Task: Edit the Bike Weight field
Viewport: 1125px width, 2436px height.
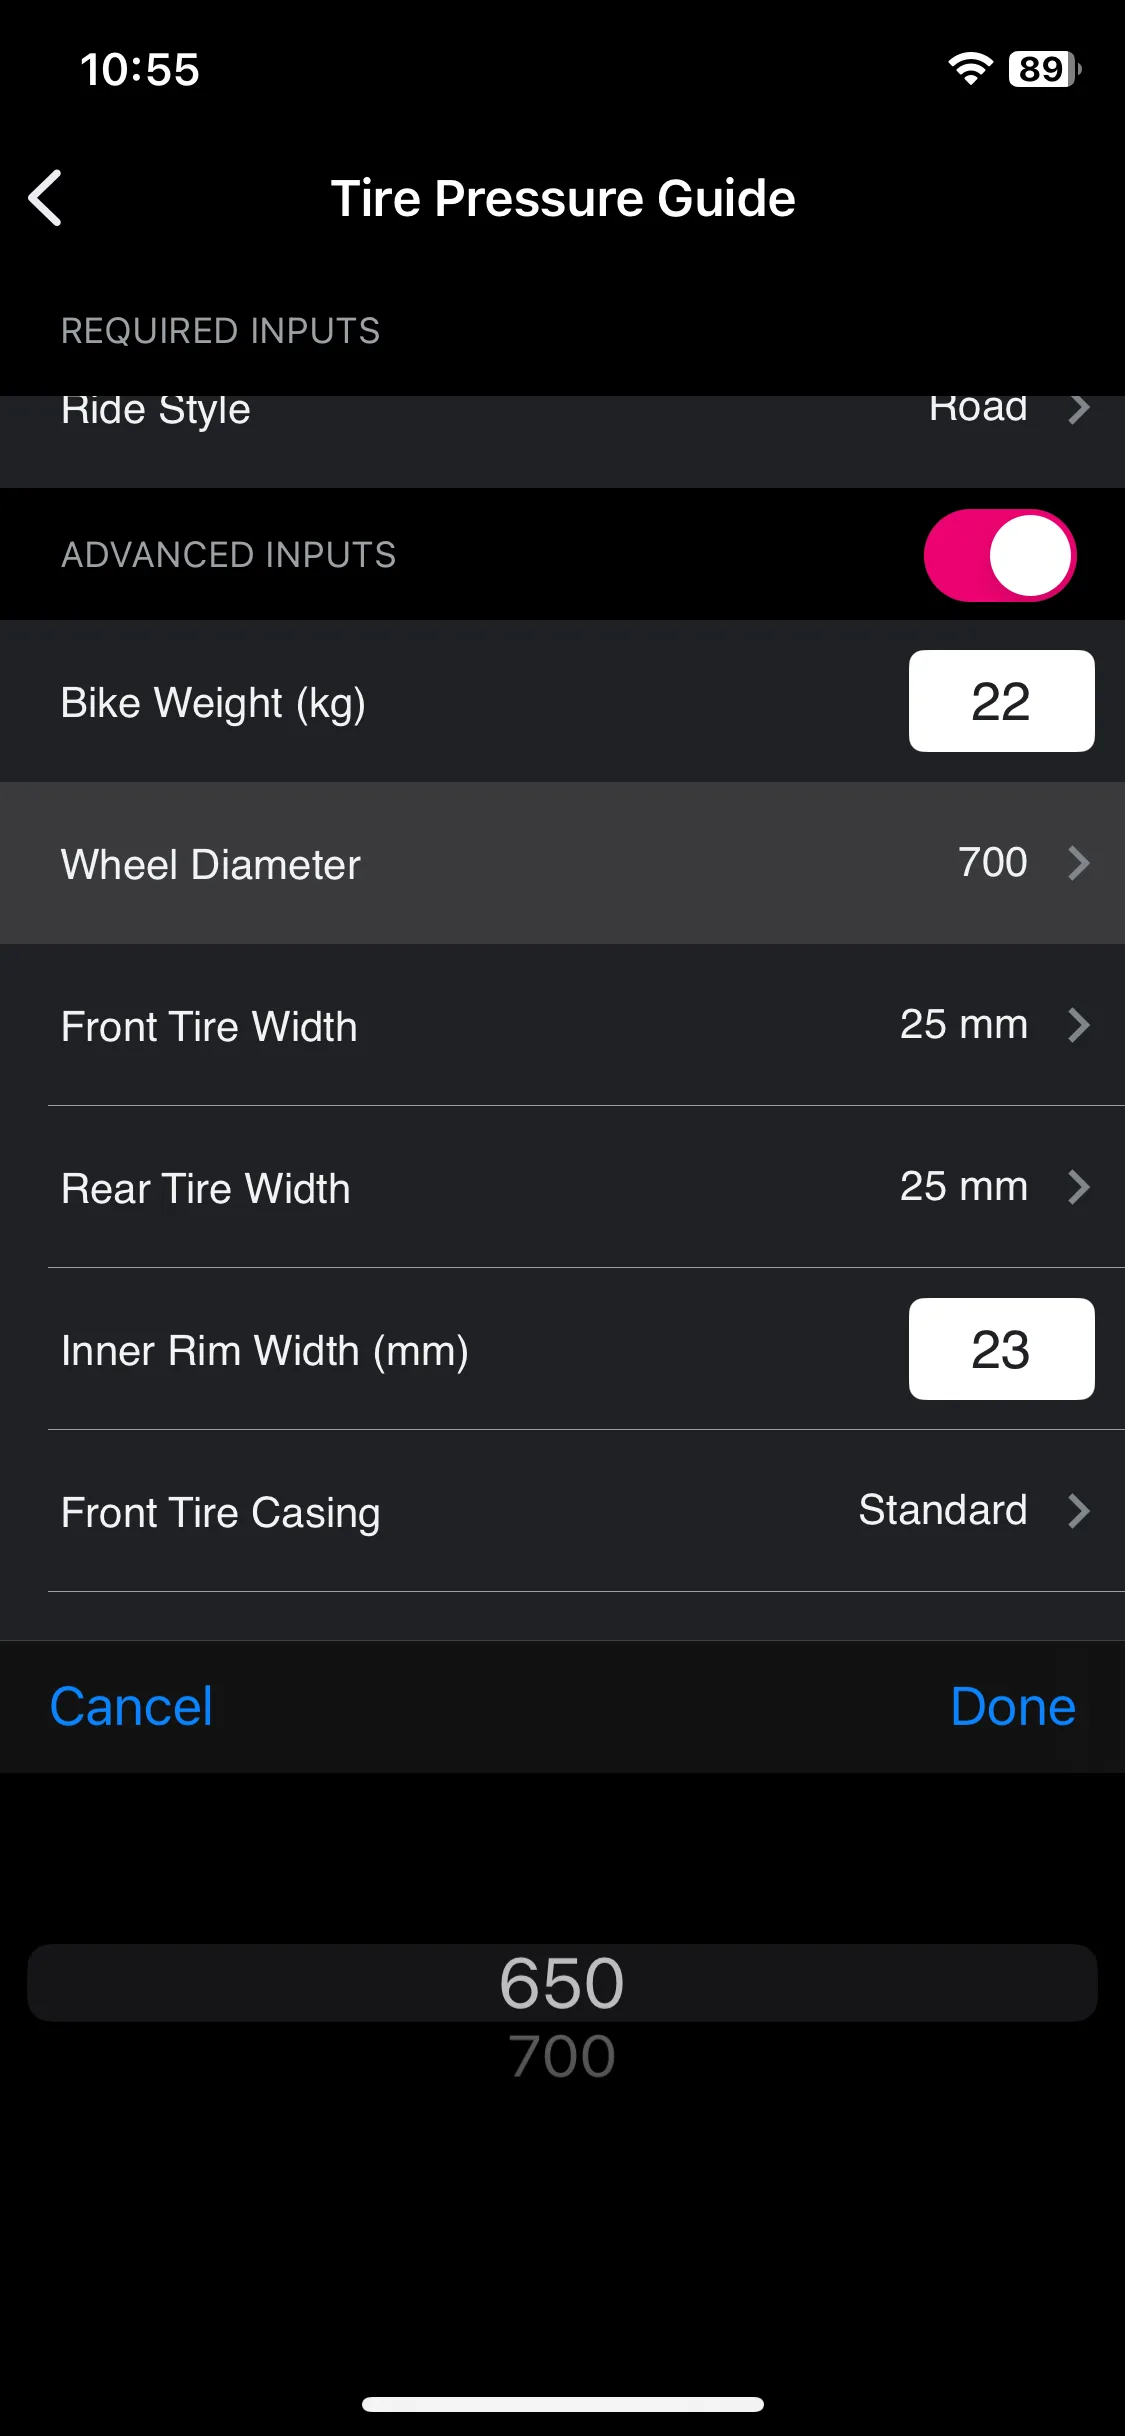Action: click(1001, 701)
